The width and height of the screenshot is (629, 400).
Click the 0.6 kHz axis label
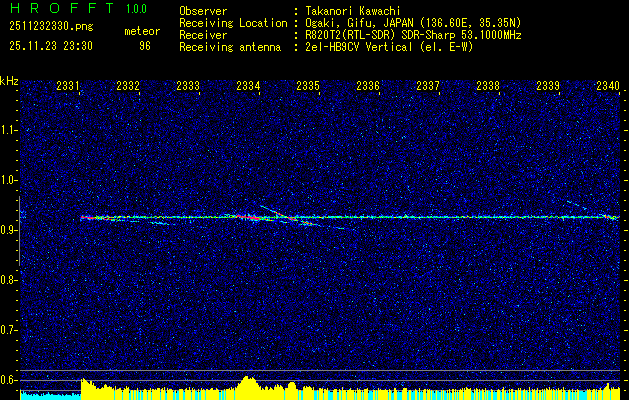click(x=8, y=380)
